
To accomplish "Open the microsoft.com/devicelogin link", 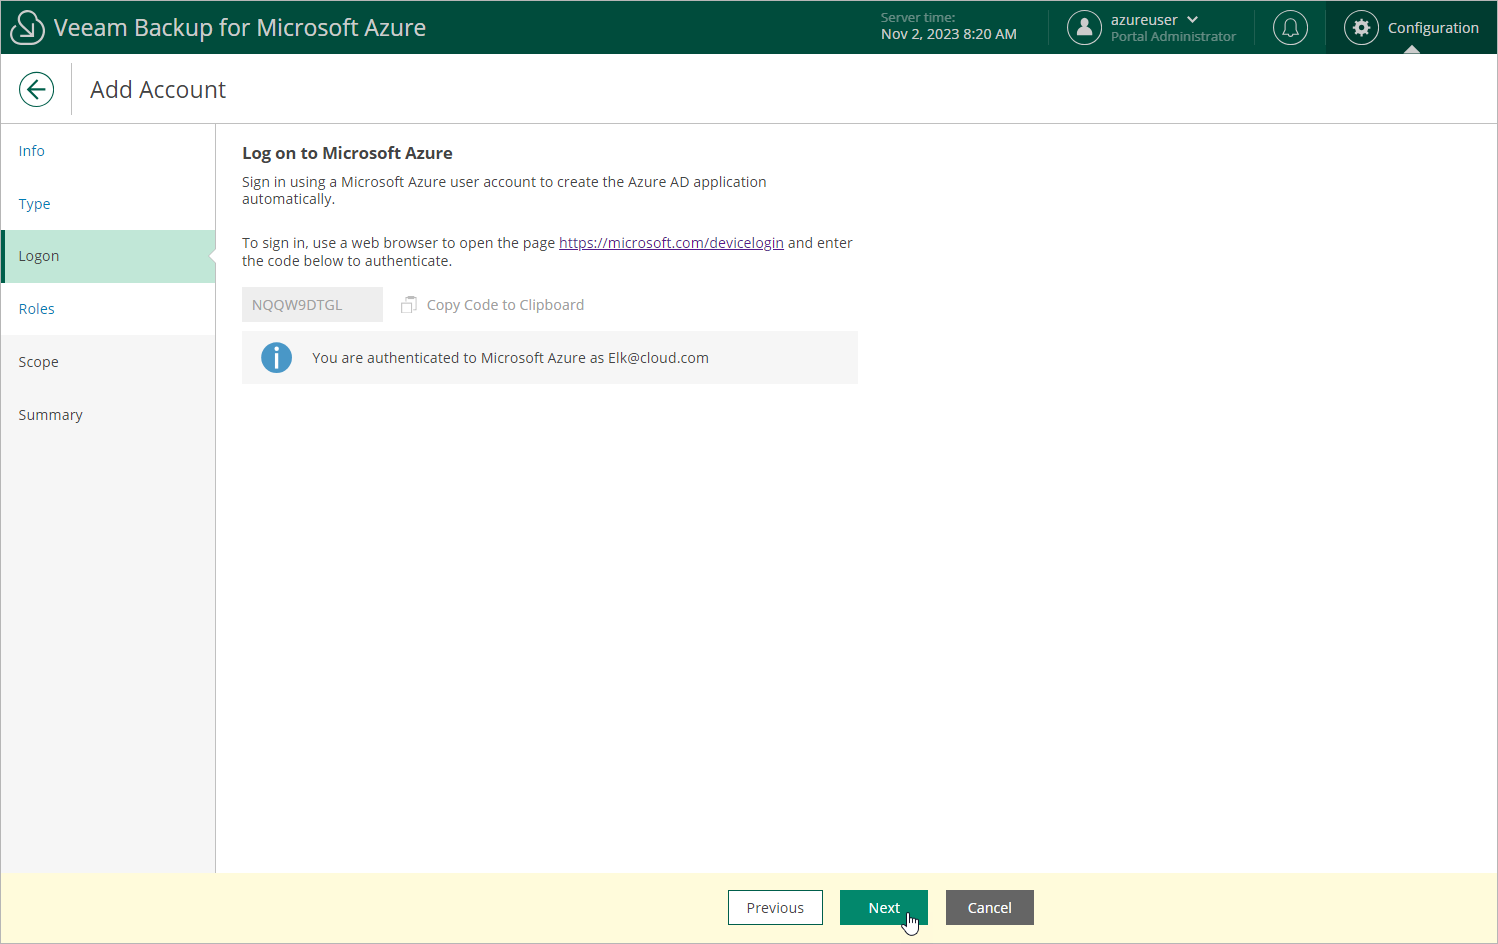I will [671, 243].
